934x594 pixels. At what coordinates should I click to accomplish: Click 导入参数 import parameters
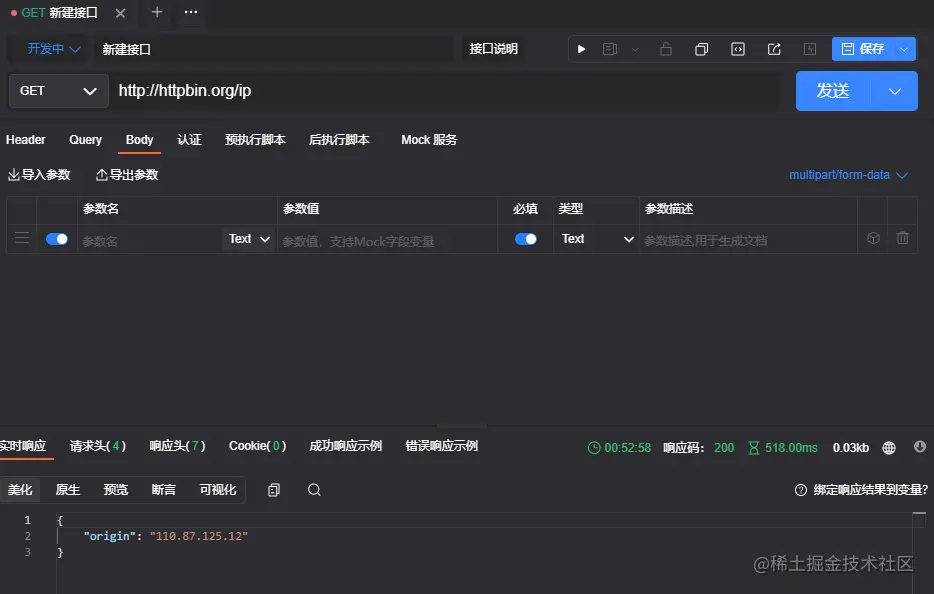pos(39,175)
